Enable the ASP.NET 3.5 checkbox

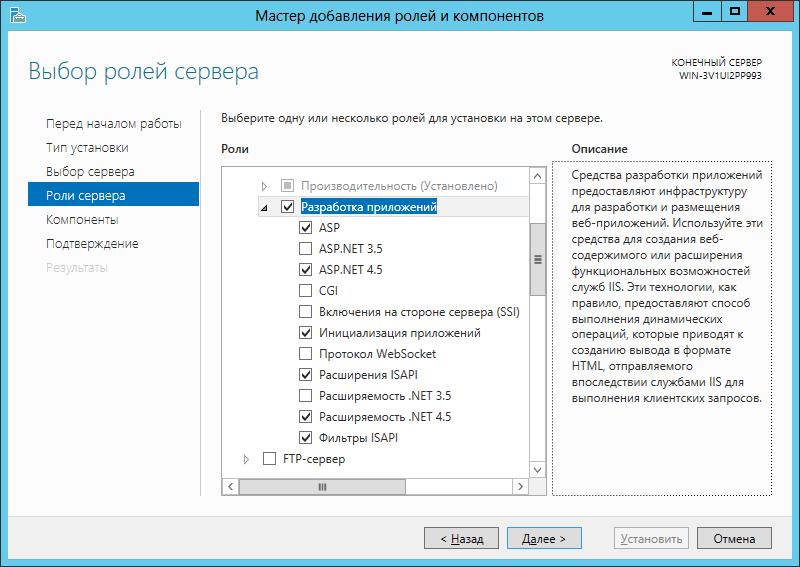pyautogui.click(x=305, y=249)
